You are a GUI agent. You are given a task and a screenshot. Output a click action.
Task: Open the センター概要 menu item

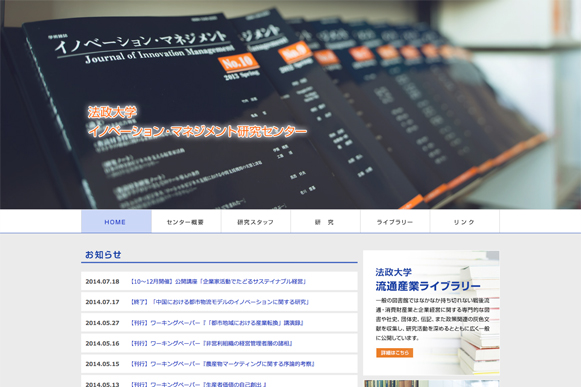tap(186, 222)
